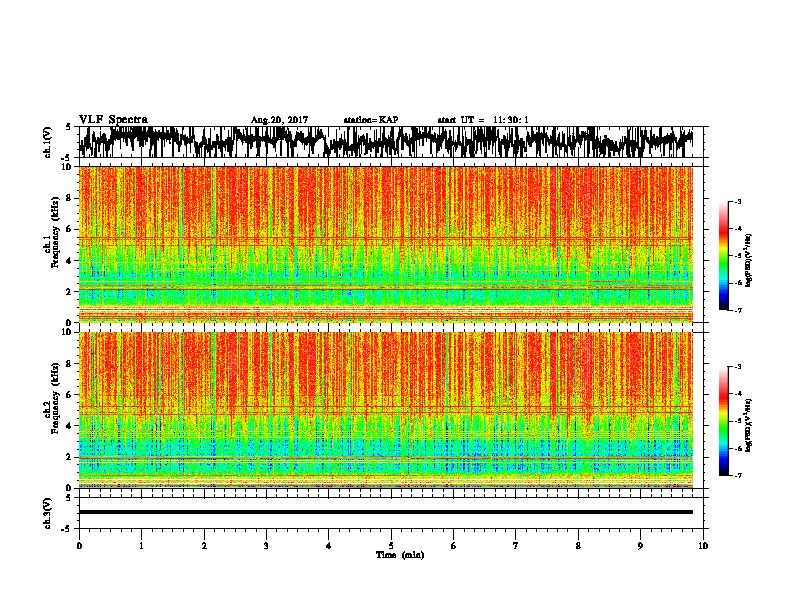Click the "ch.1(V)" axis label

[x=47, y=142]
